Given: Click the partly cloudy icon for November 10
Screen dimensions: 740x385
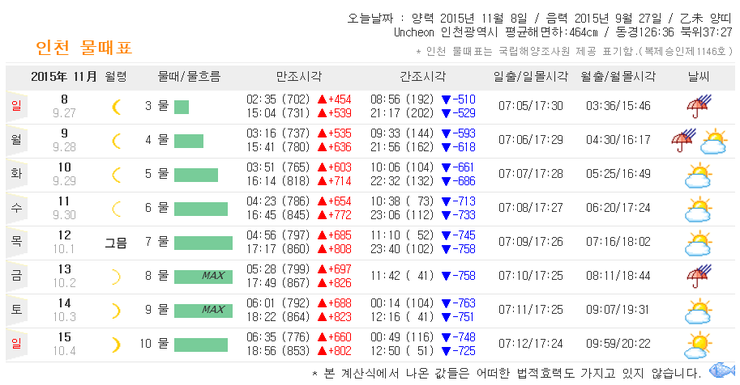Looking at the screenshot, I should 698,175.
